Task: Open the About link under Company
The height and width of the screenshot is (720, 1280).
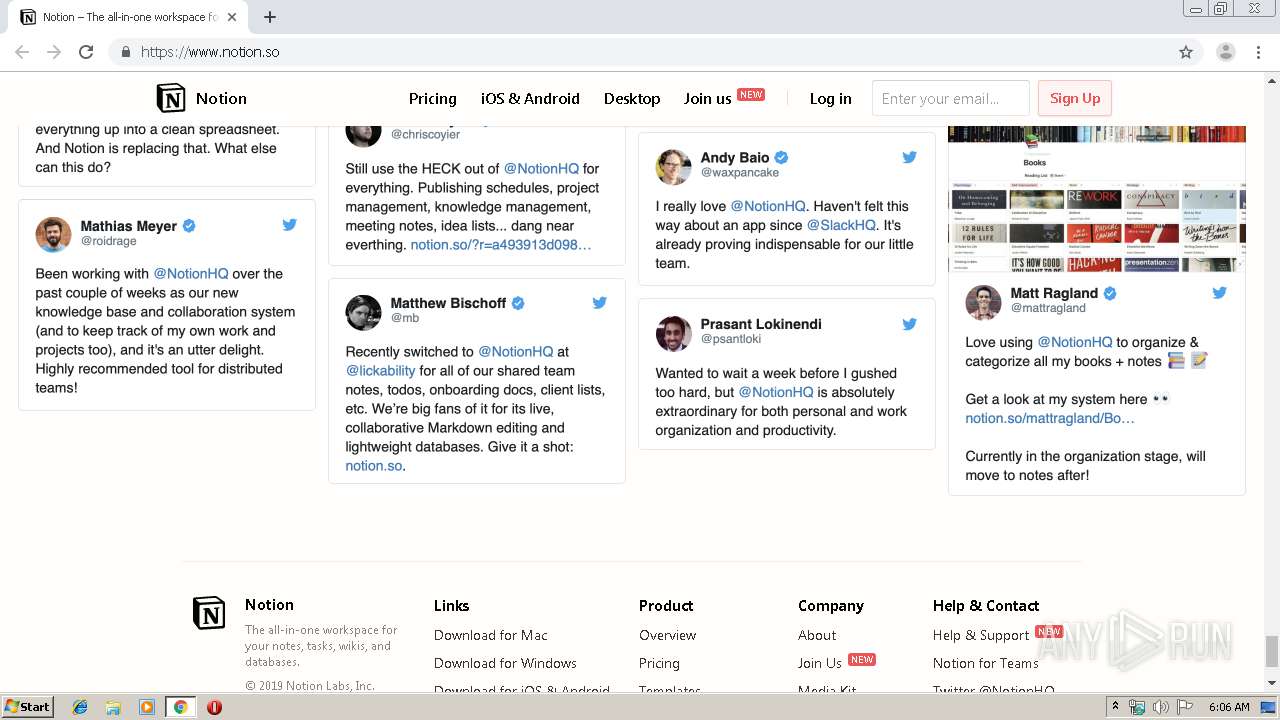Action: click(817, 635)
